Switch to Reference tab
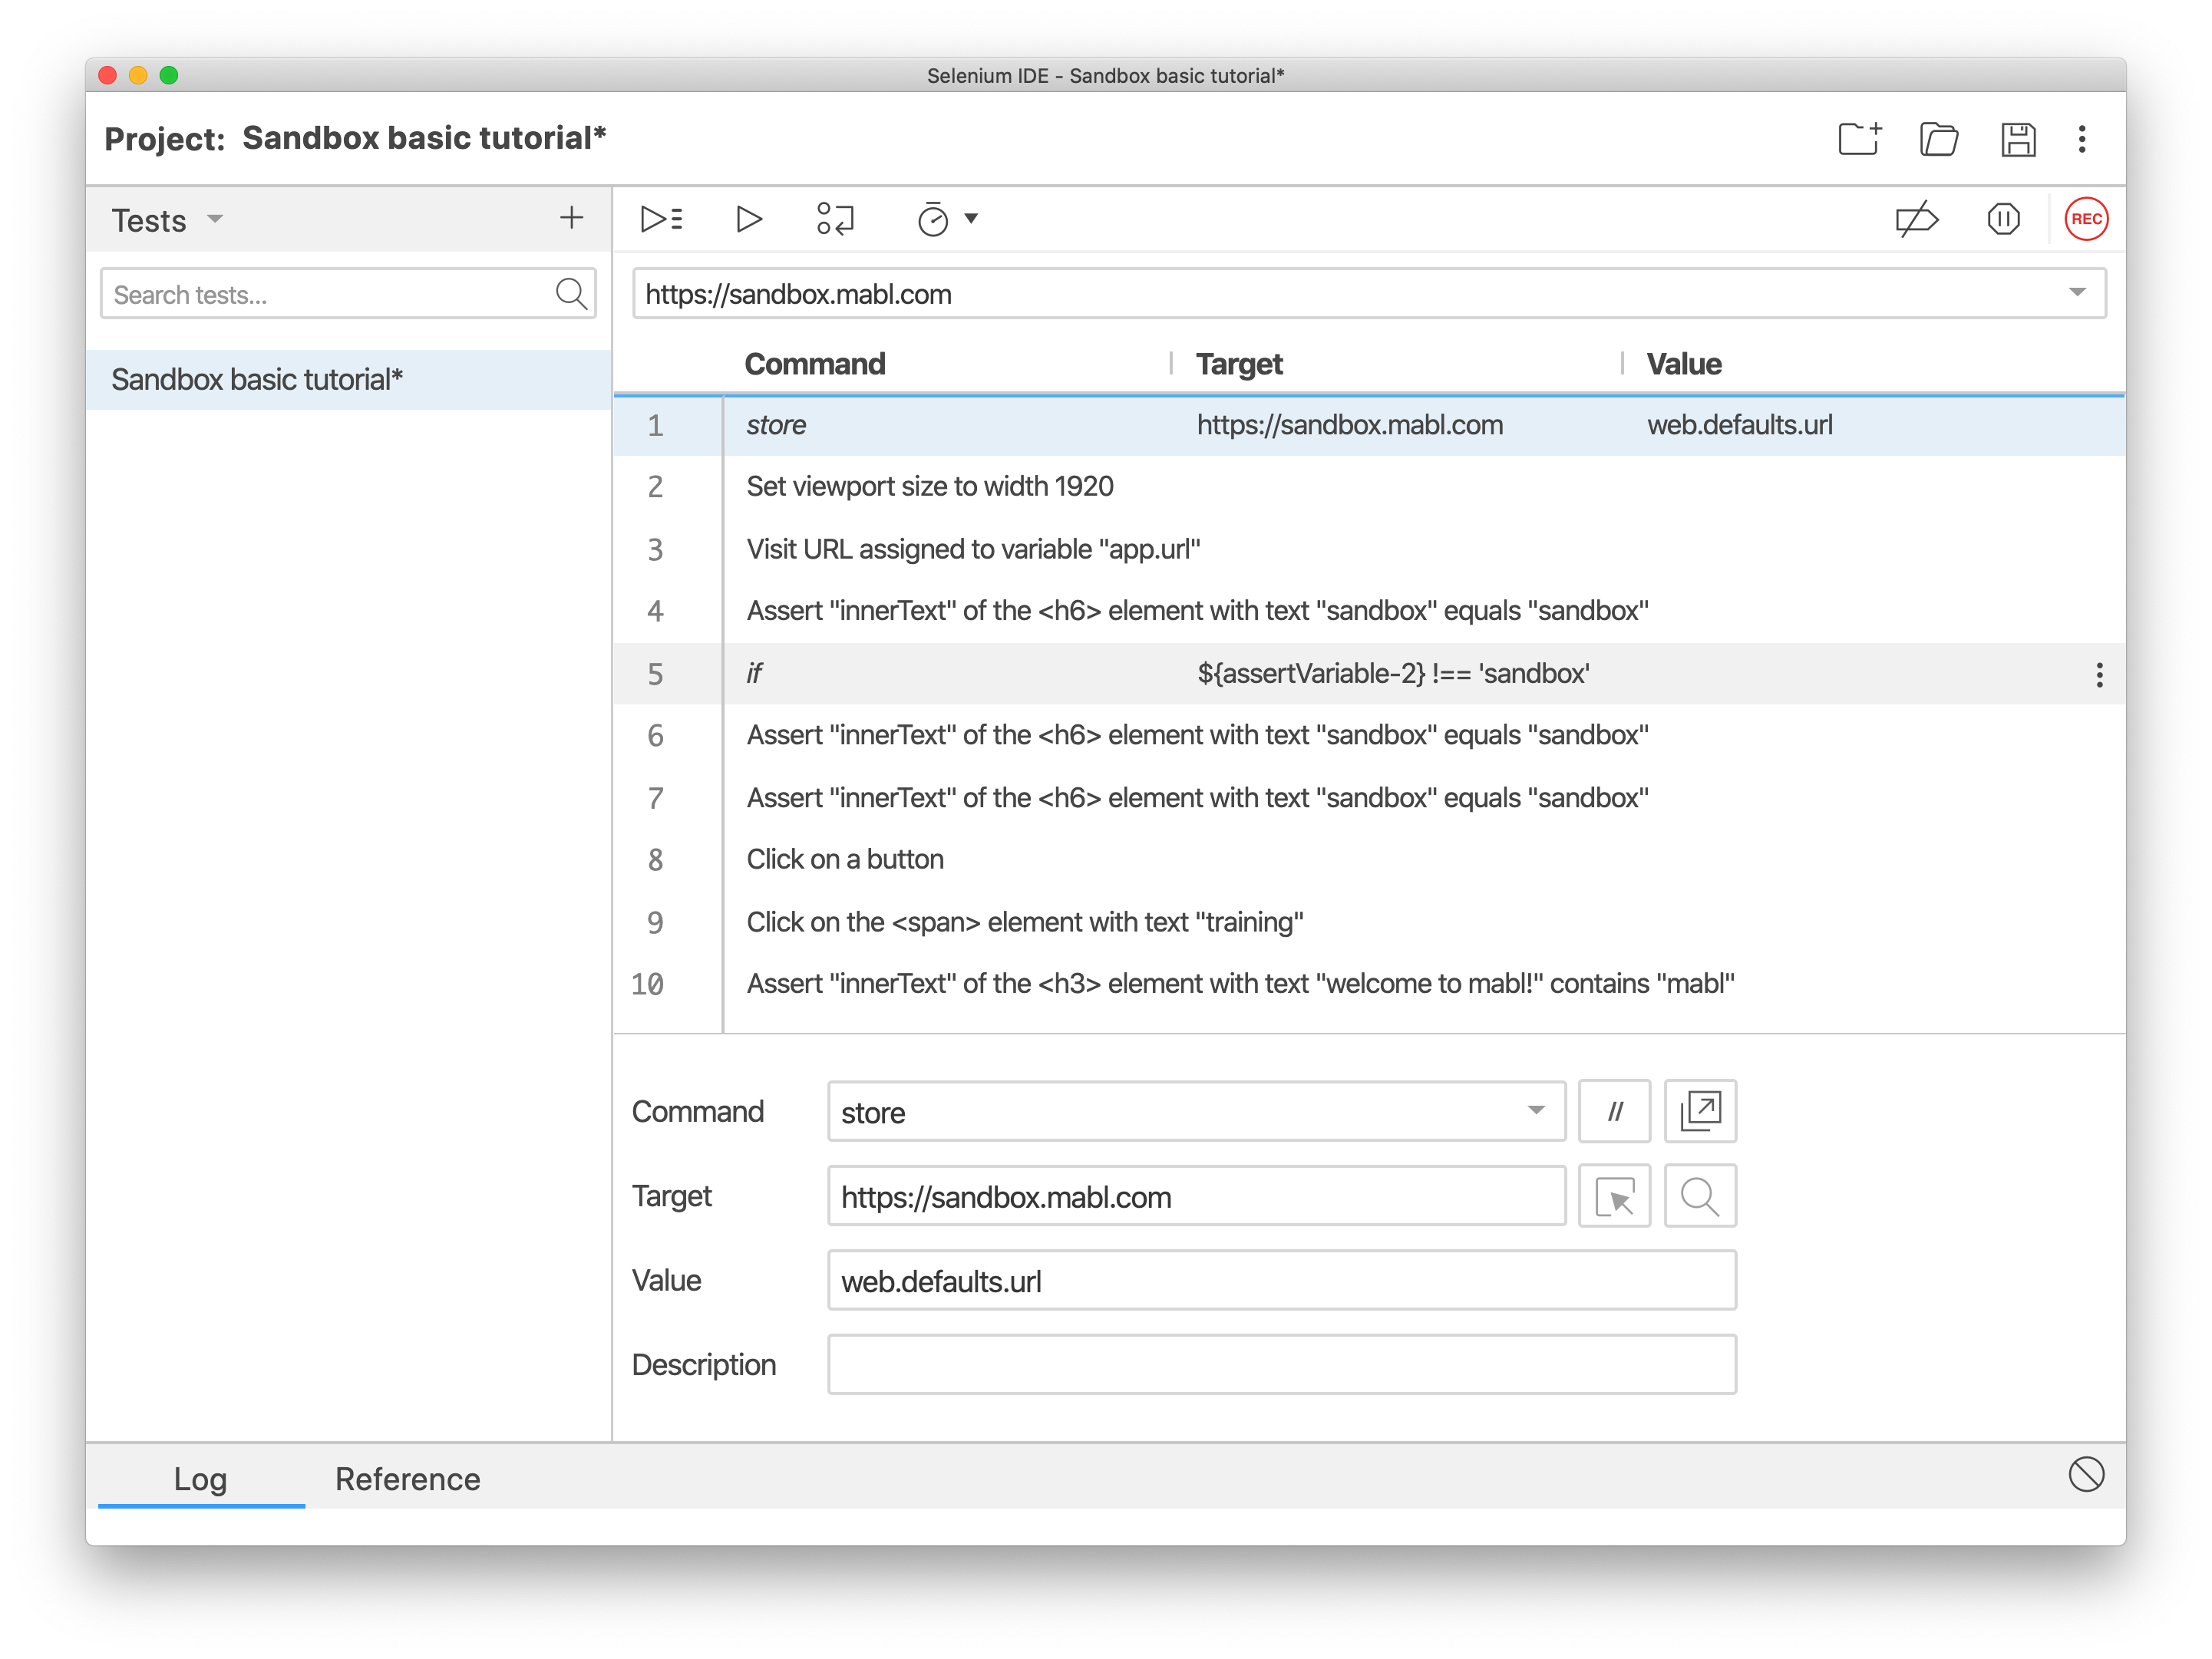This screenshot has height=1659, width=2212. point(407,1478)
